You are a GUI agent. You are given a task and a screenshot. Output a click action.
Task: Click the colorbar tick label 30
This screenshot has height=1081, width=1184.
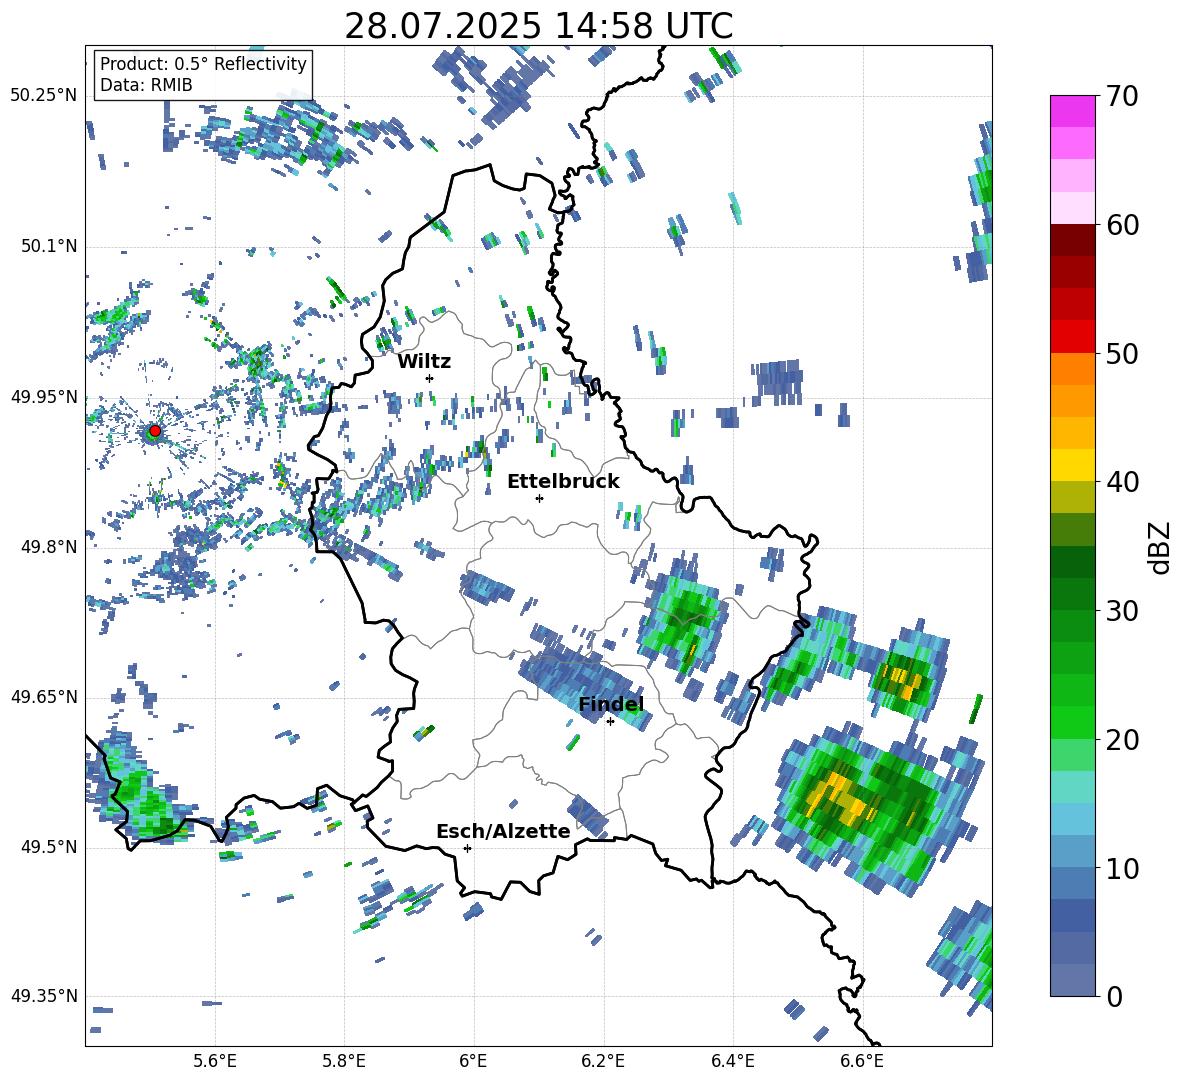[1122, 611]
